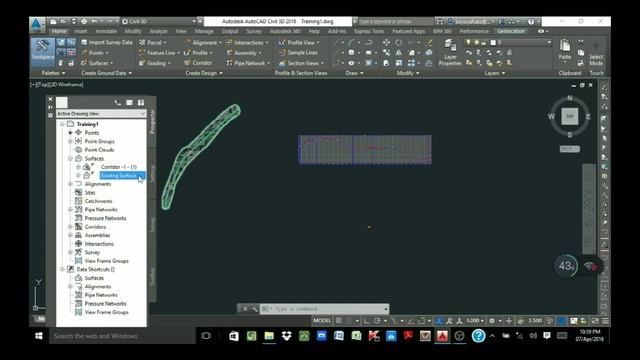Collapse the Surfaces tree node
Image resolution: width=640 pixels, height=360 pixels.
(70, 158)
